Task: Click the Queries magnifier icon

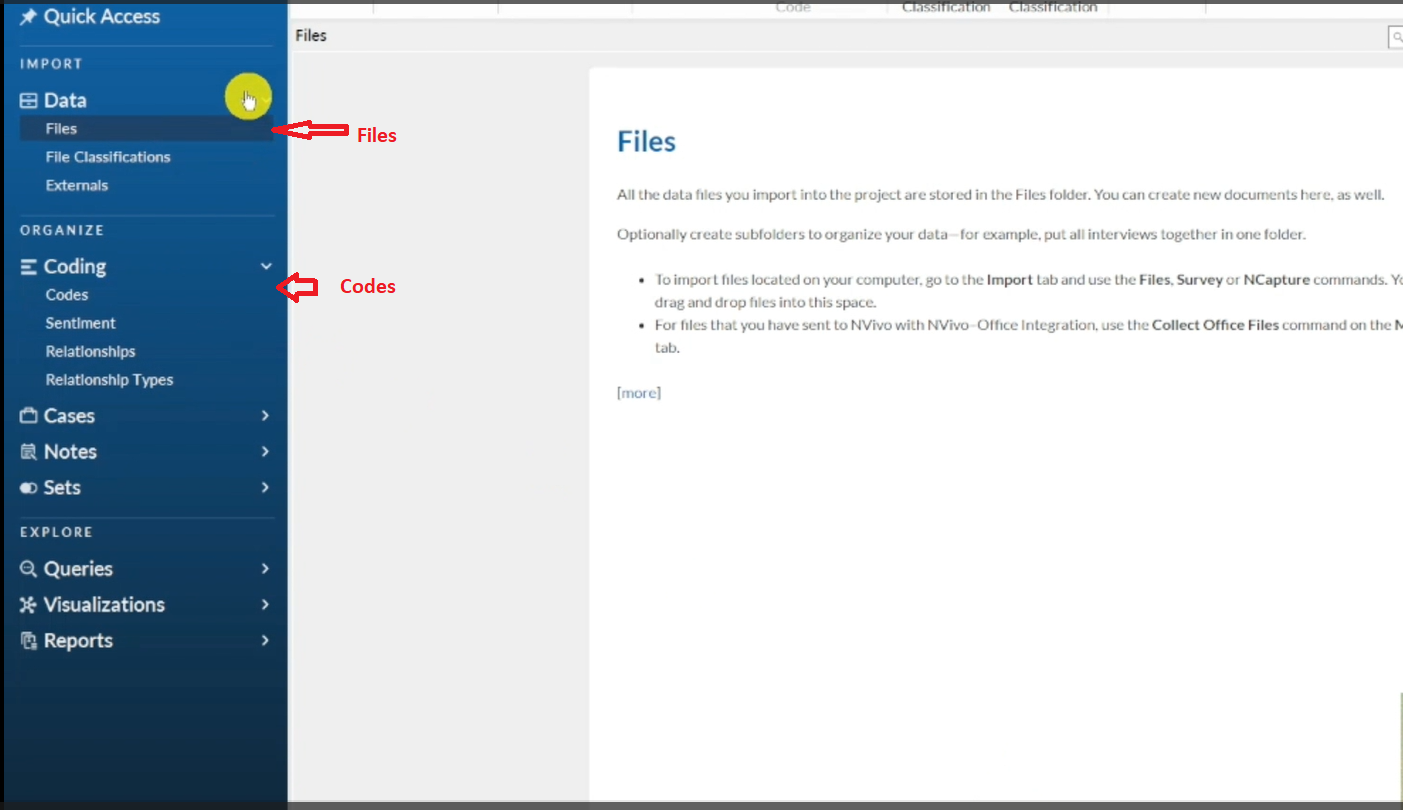Action: [x=29, y=569]
